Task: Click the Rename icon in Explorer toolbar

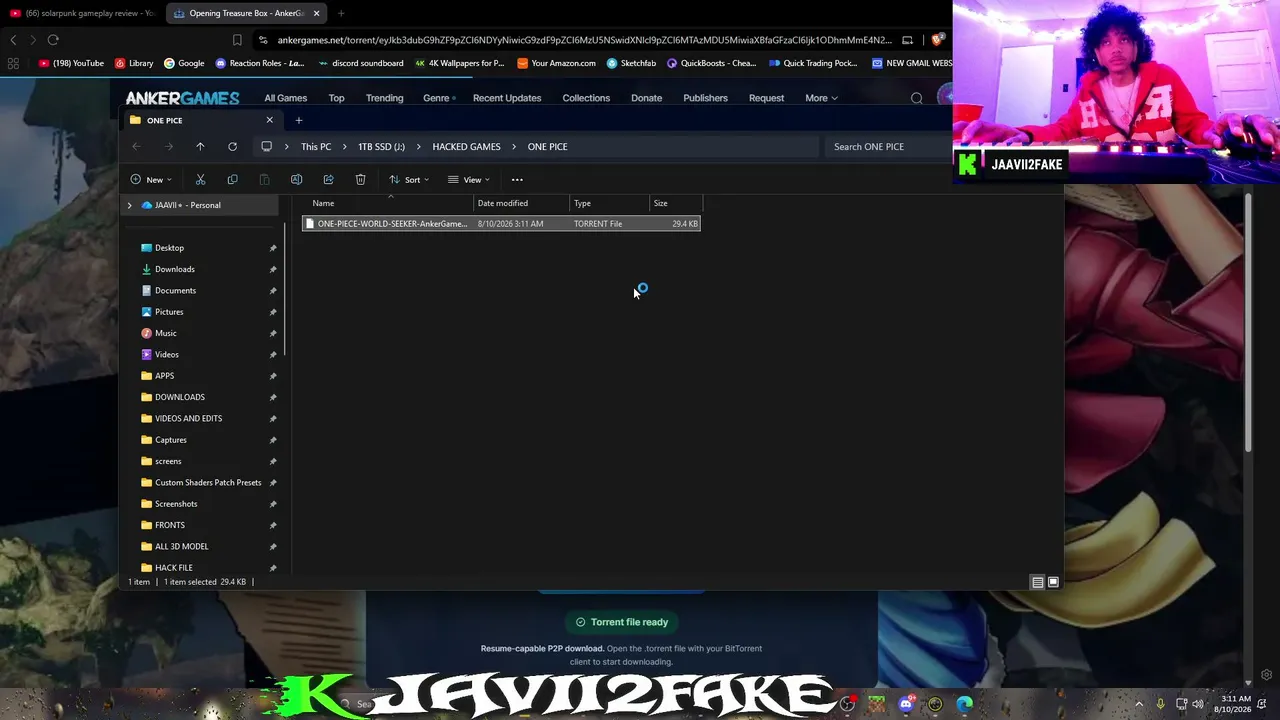Action: click(296, 180)
